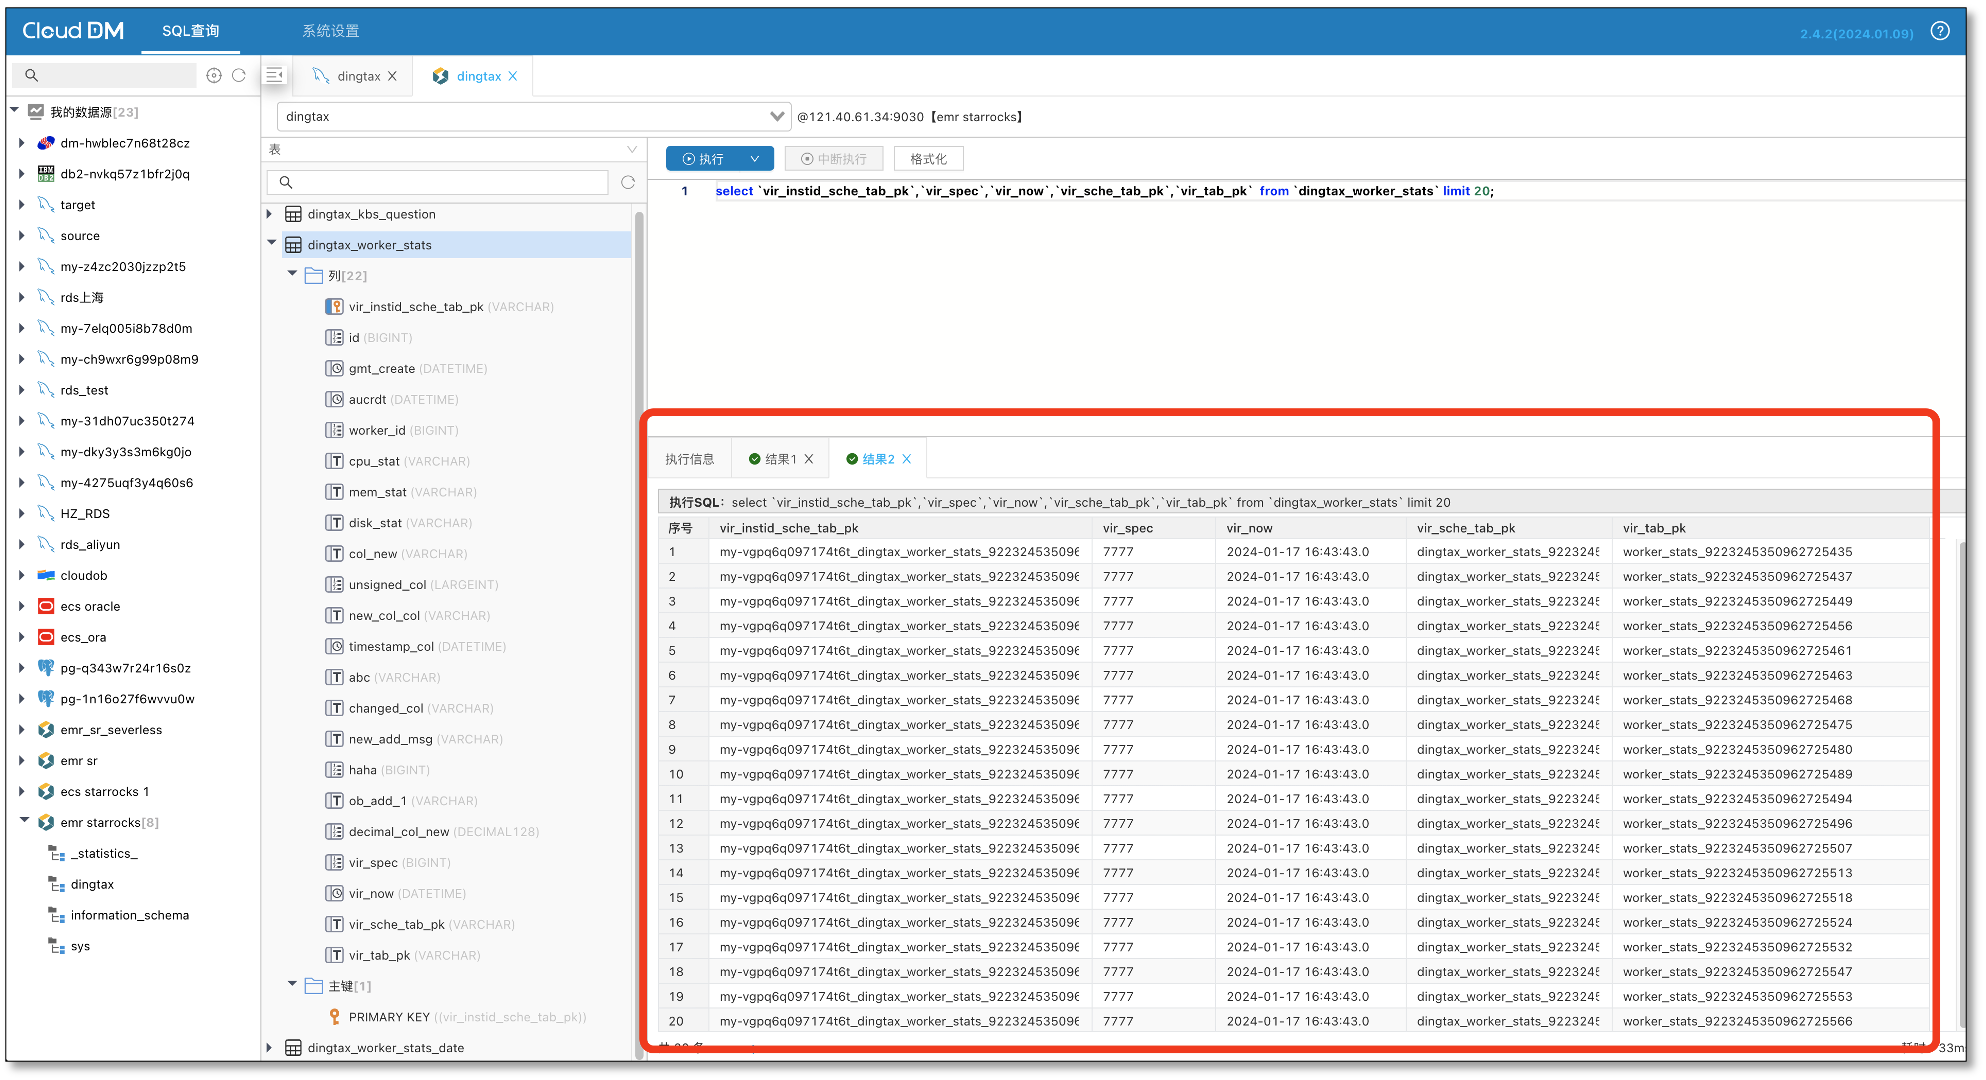Image resolution: width=1986 pixels, height=1080 pixels.
Task: Click into the SQL editor line 1
Action: (1105, 191)
